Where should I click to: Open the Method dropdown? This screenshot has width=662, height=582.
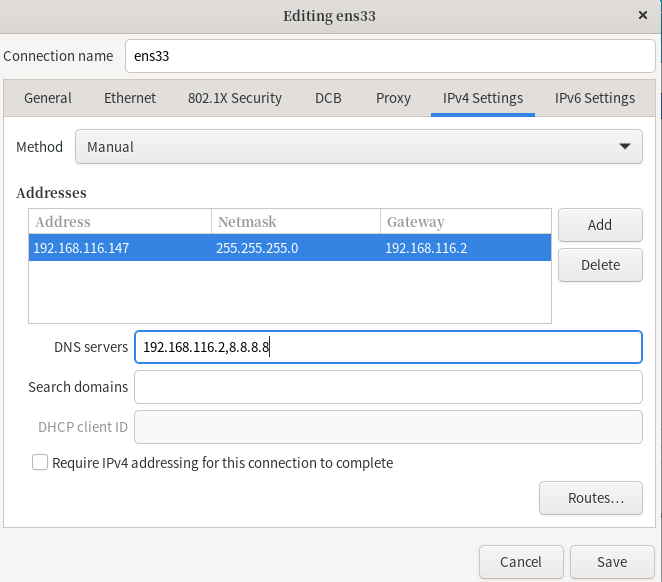pyautogui.click(x=359, y=147)
